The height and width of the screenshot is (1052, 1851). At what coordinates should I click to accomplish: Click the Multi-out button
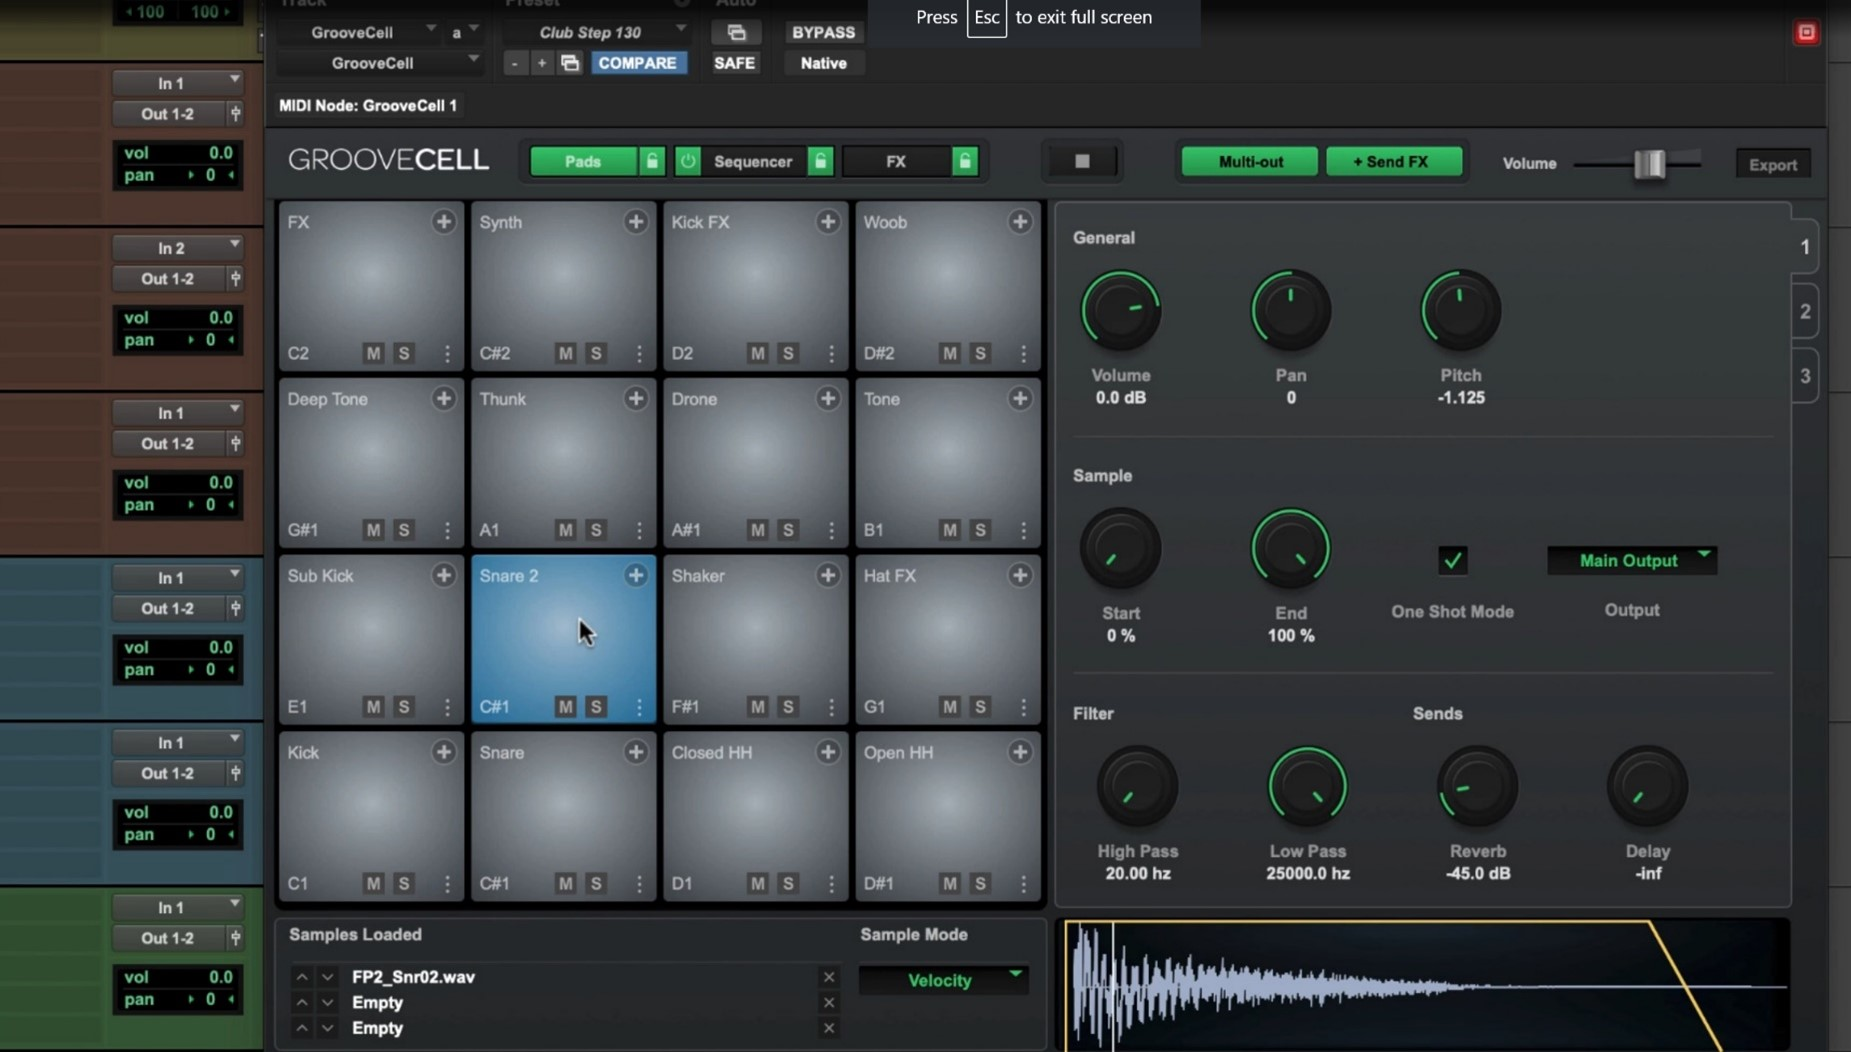point(1250,161)
